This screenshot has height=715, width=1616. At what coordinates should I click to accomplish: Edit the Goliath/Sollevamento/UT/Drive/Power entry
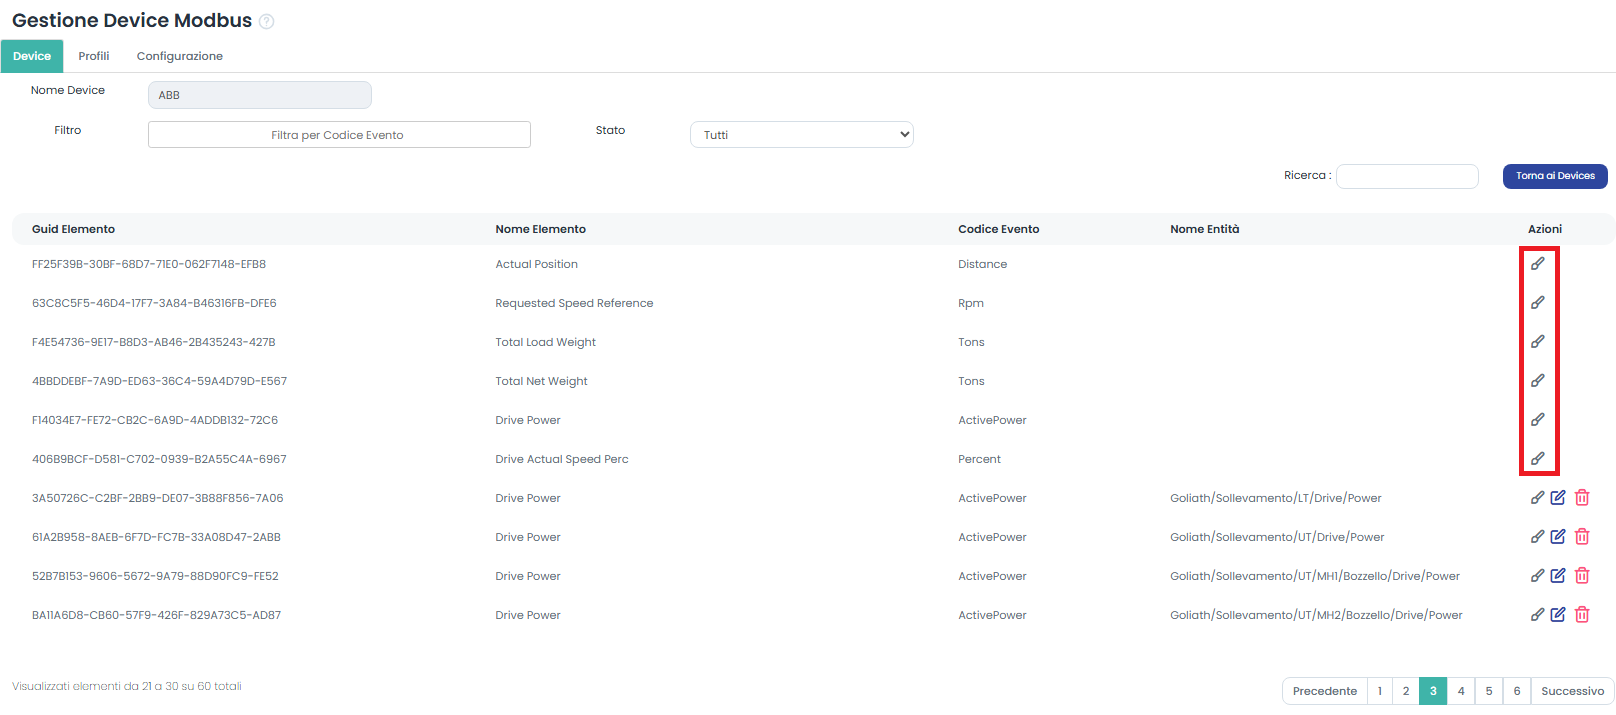click(x=1558, y=537)
